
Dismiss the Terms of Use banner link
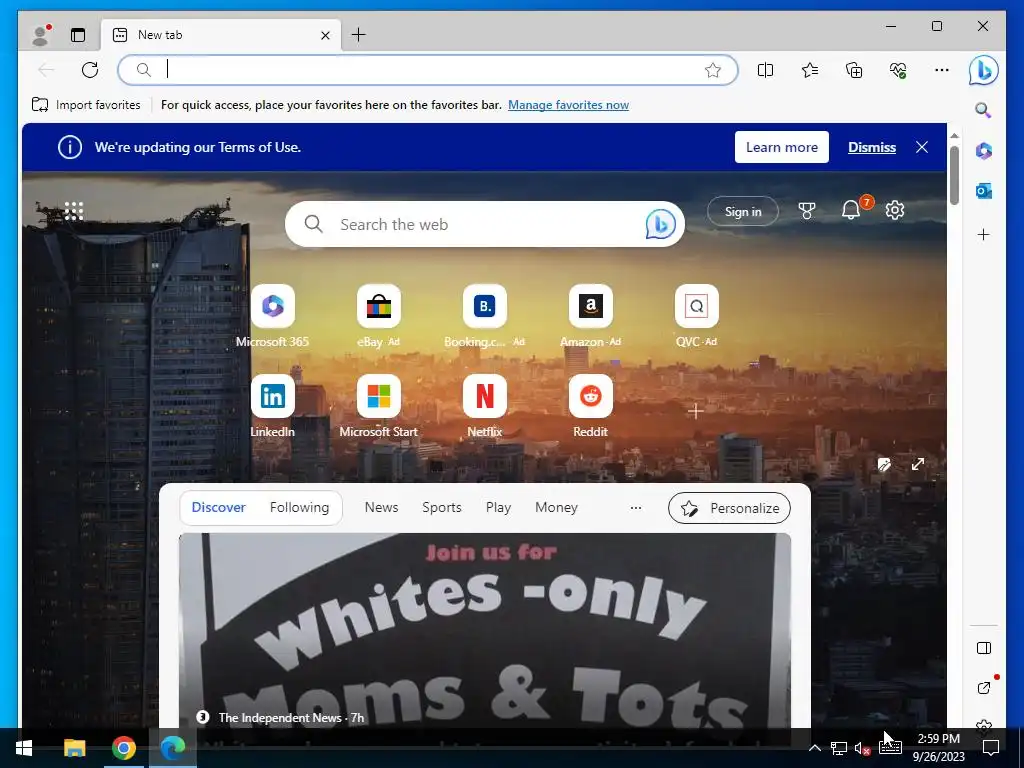click(x=872, y=148)
